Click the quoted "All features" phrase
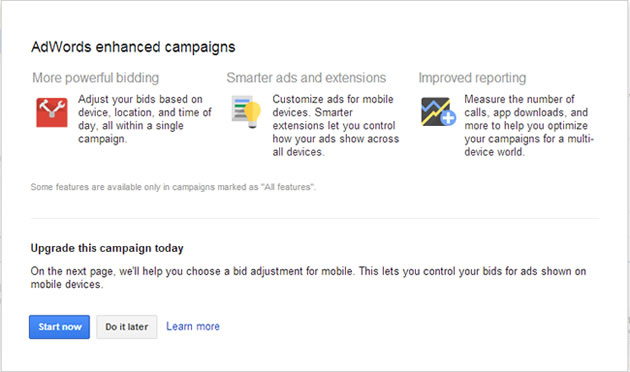 tap(288, 187)
